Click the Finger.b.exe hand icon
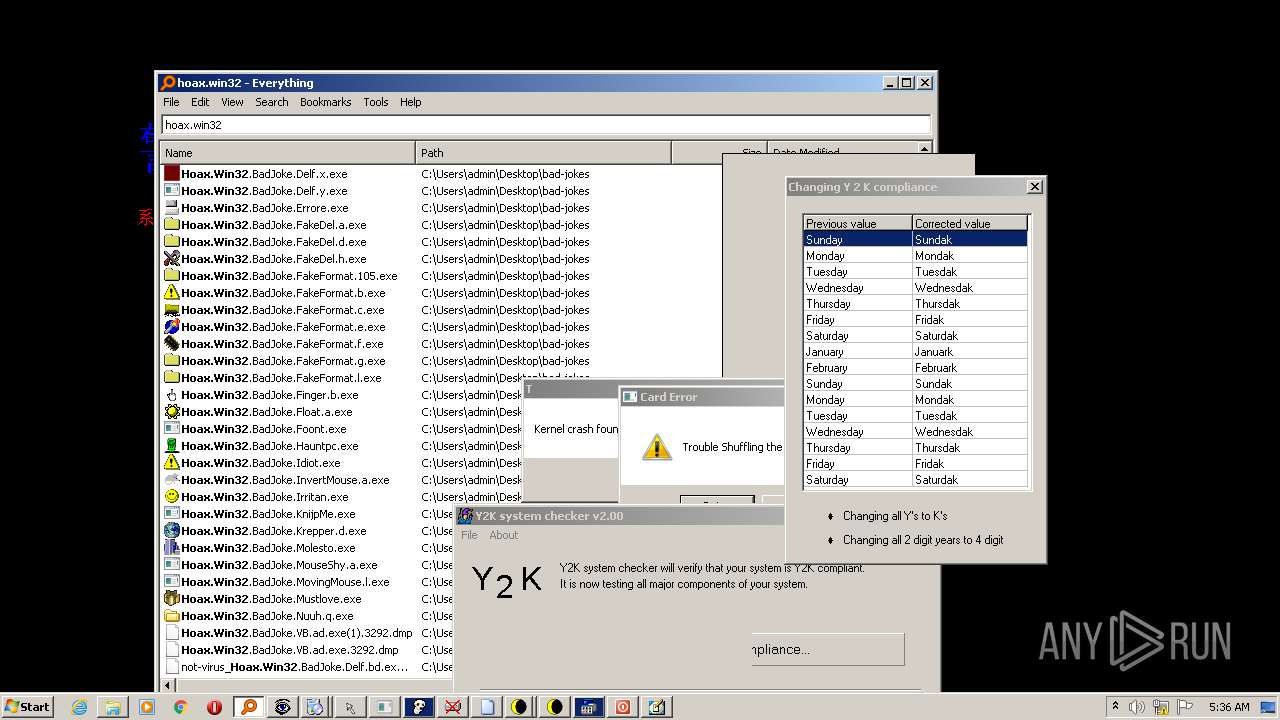Viewport: 1280px width, 720px height. [171, 395]
